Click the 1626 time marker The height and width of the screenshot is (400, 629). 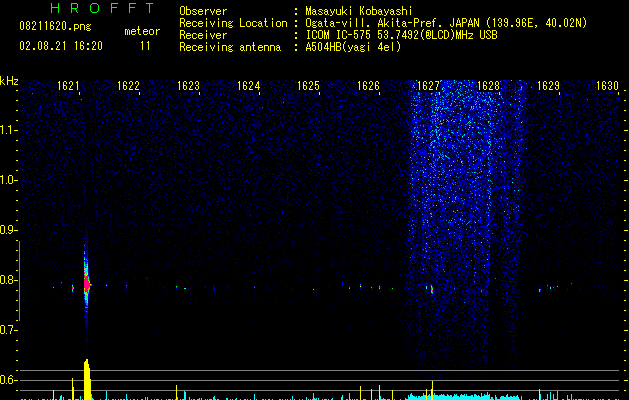[368, 86]
